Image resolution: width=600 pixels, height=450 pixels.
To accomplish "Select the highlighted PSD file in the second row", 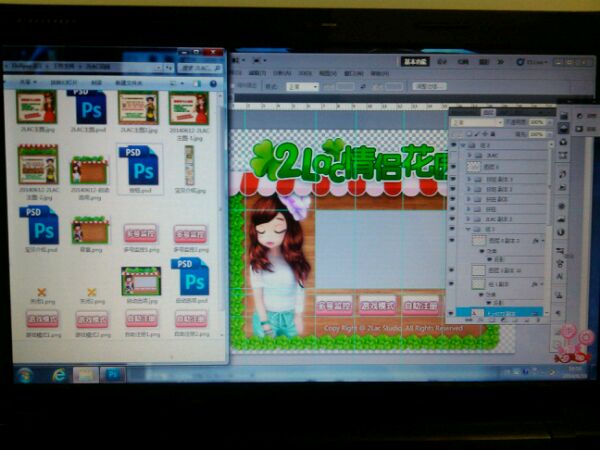I will pyautogui.click(x=140, y=169).
